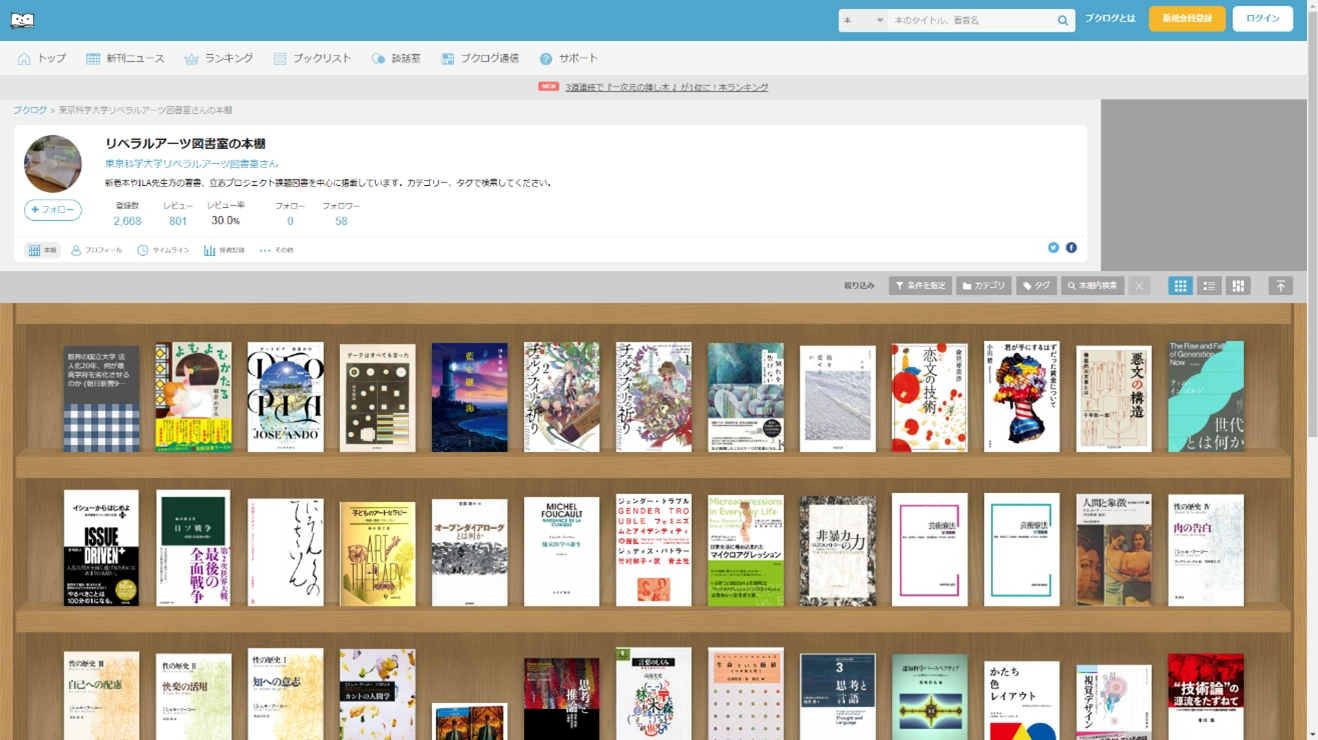Open the 肉の告白 book cover
The height and width of the screenshot is (740, 1318).
(1206, 550)
